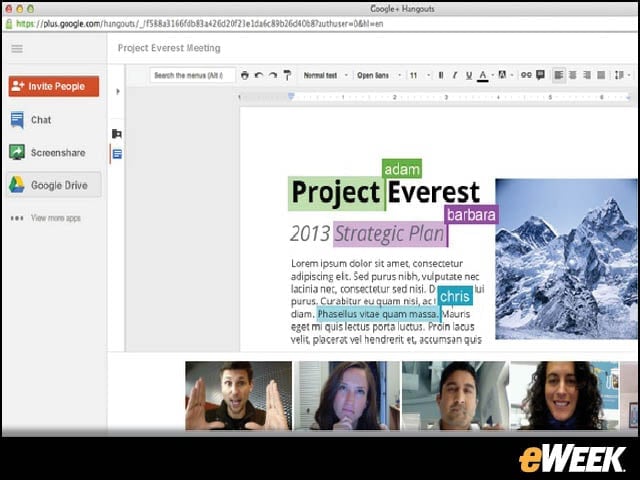Screen dimensions: 640x480
Task: Click View more apps
Action: click(56, 218)
